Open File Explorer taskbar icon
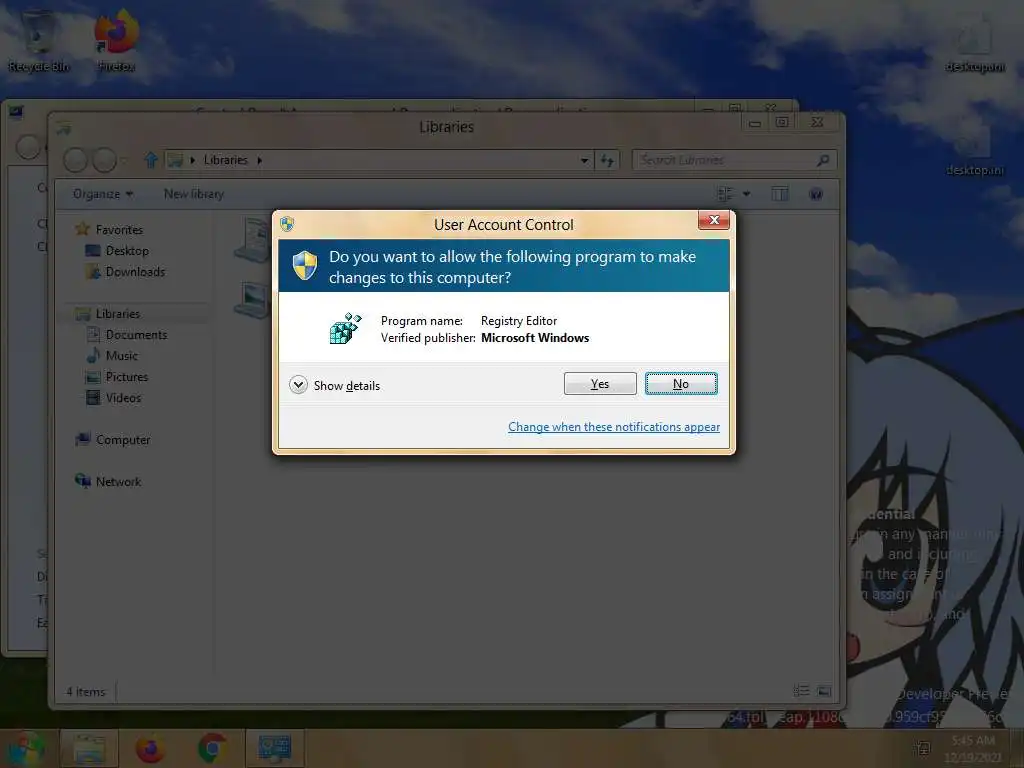The height and width of the screenshot is (768, 1024). click(89, 748)
